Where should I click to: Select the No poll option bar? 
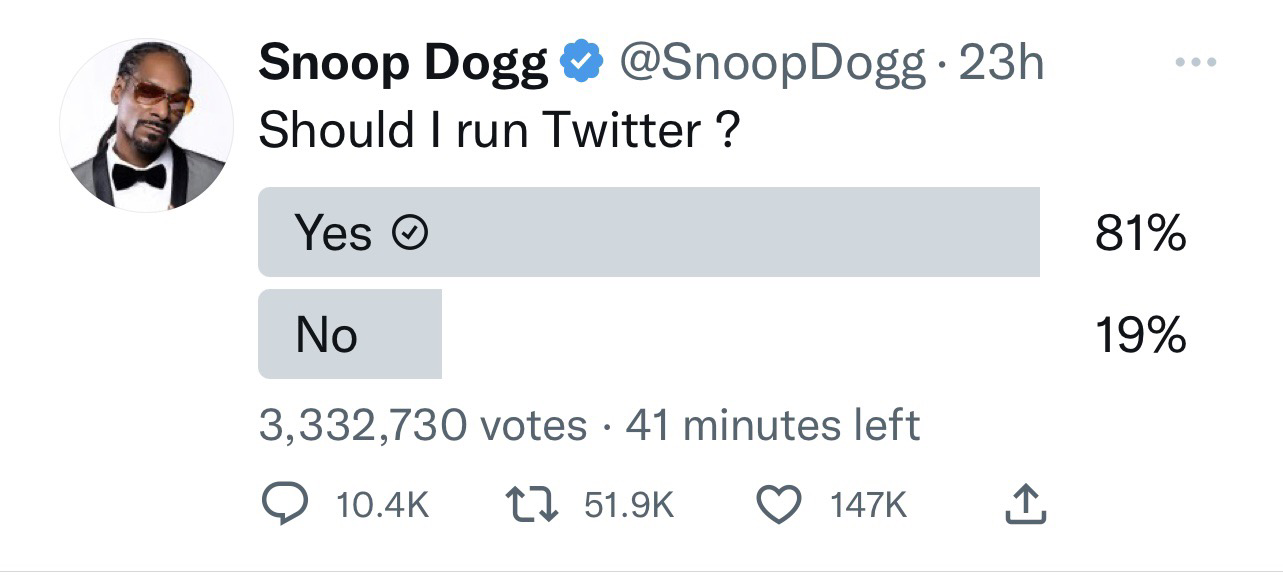click(x=349, y=334)
